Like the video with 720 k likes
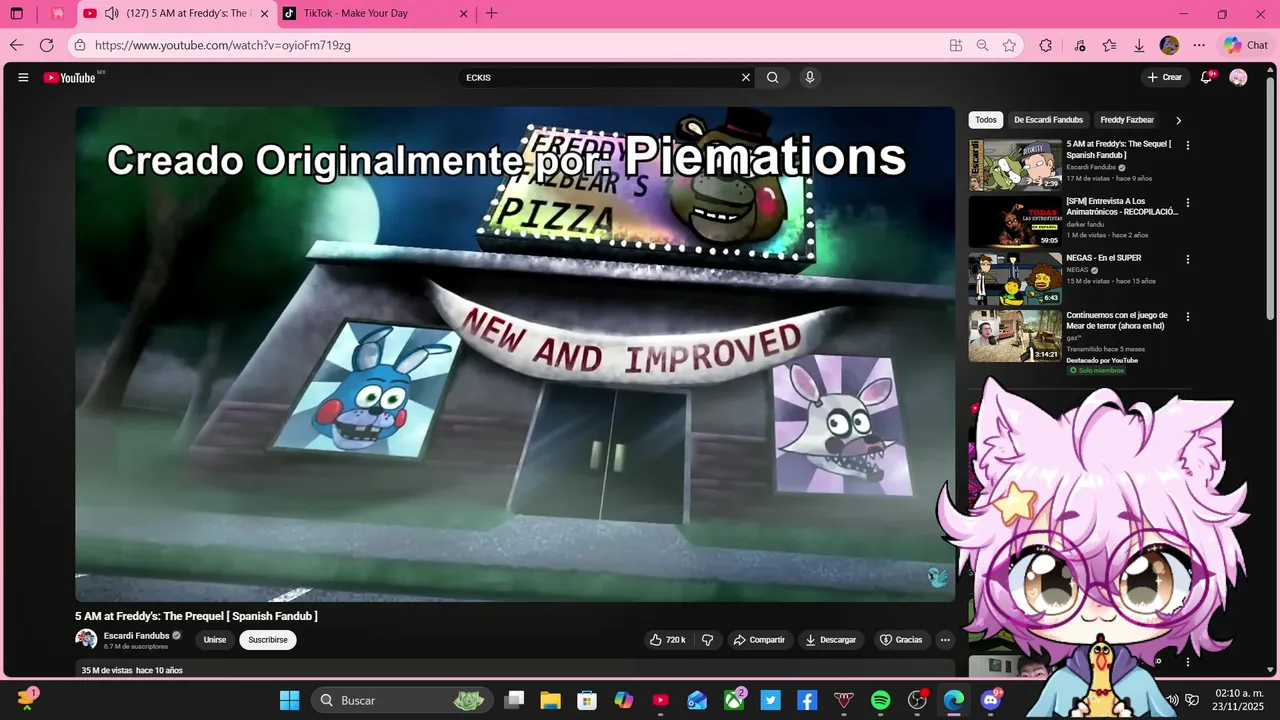 [667, 639]
